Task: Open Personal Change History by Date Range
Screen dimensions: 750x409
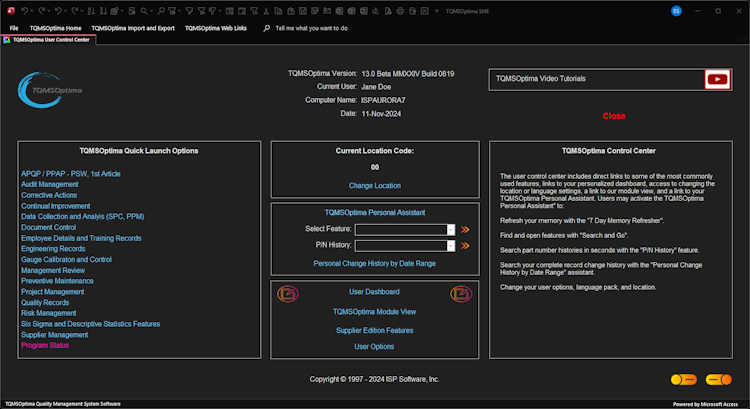Action: click(375, 264)
